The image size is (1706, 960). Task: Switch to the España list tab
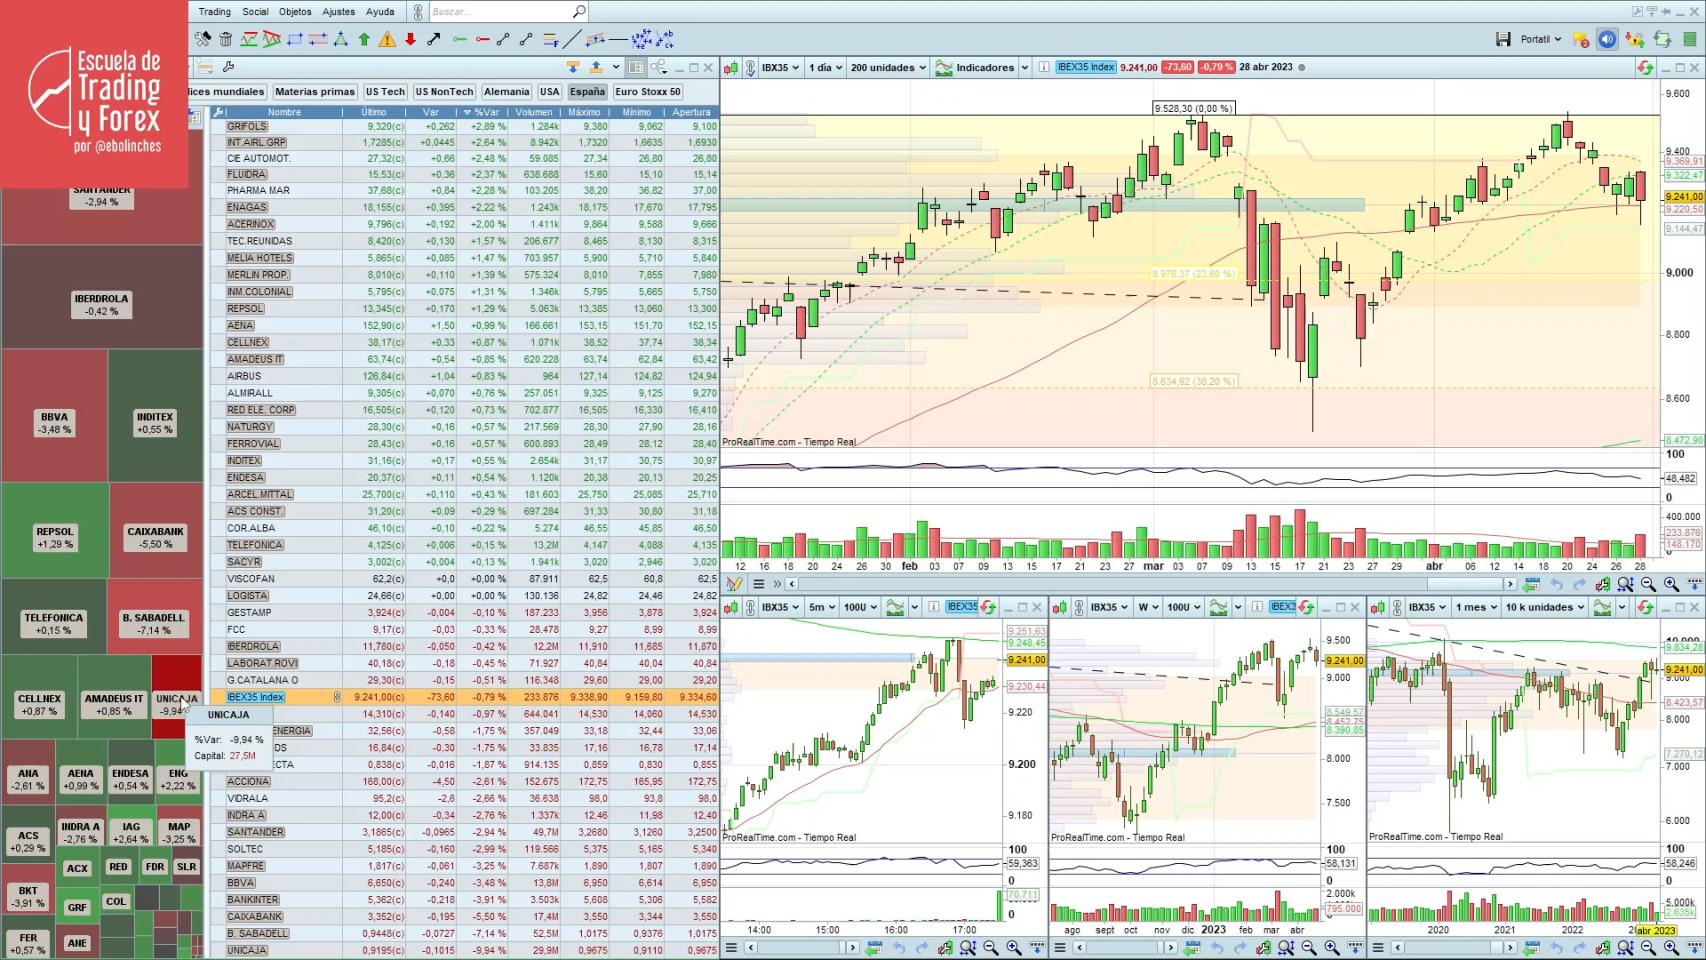(x=587, y=91)
